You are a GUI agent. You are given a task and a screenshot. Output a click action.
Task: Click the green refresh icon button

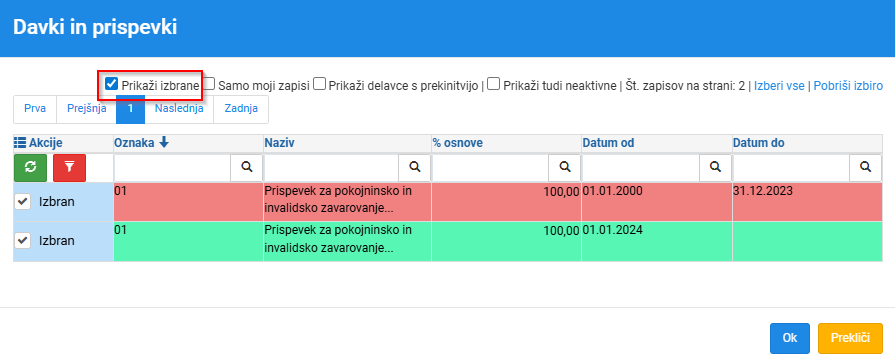31,168
